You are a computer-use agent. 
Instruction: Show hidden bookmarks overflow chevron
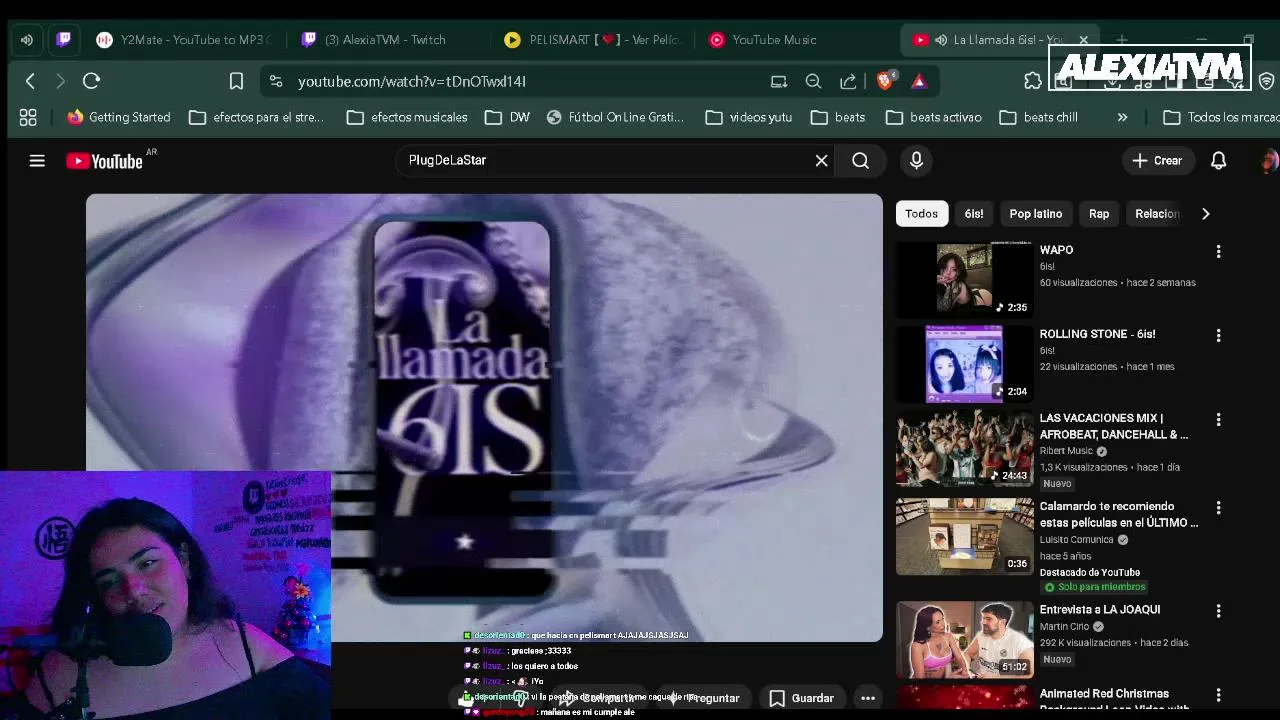point(1122,117)
